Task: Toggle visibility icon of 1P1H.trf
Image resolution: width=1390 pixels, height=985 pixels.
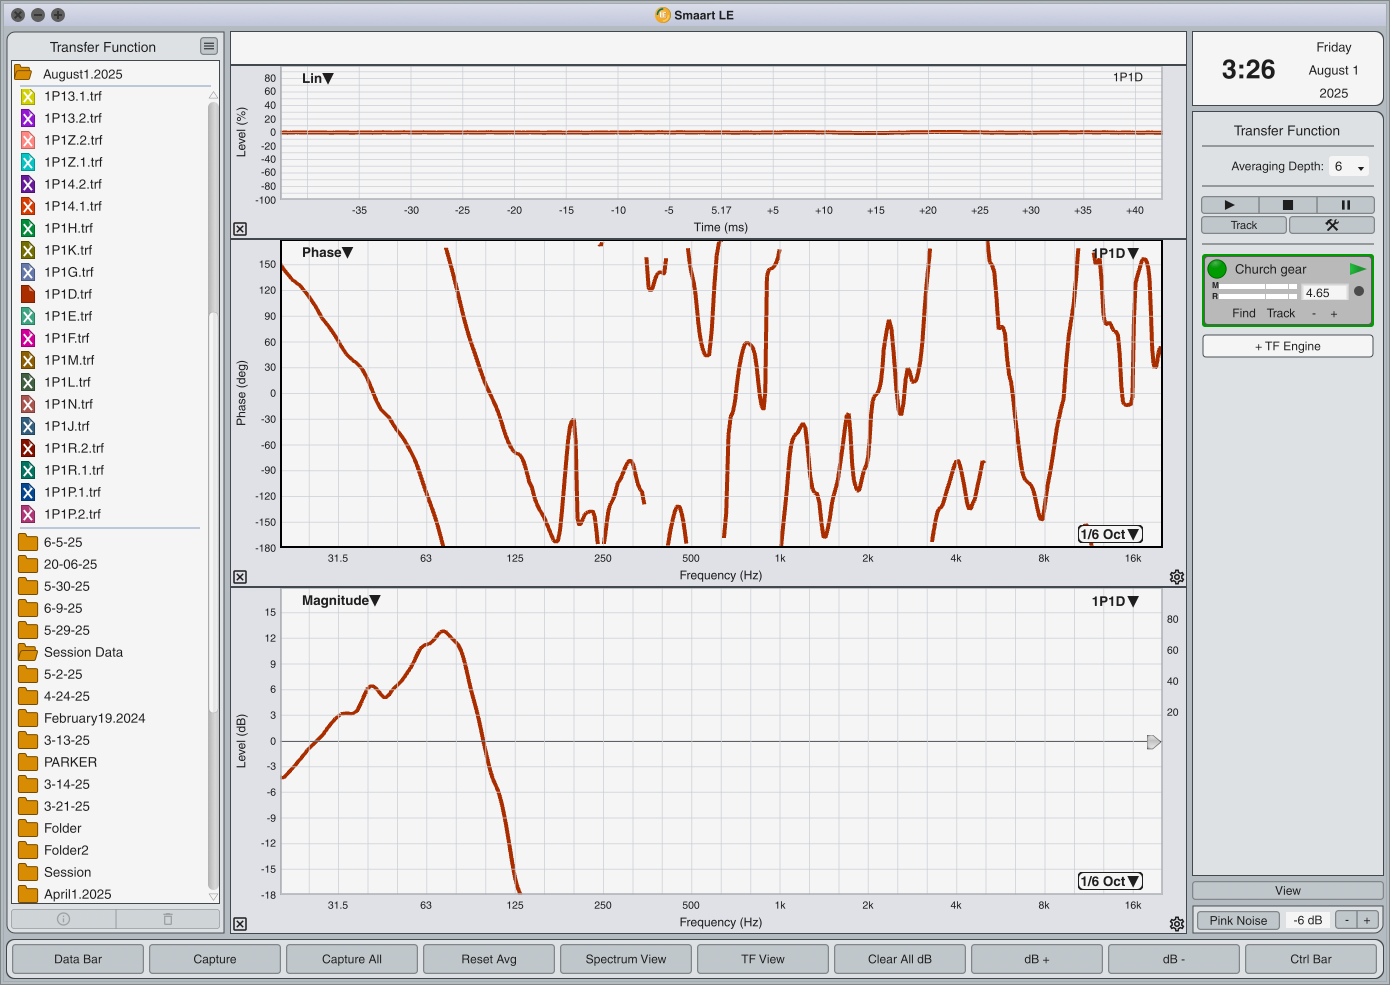Action: pyautogui.click(x=28, y=228)
